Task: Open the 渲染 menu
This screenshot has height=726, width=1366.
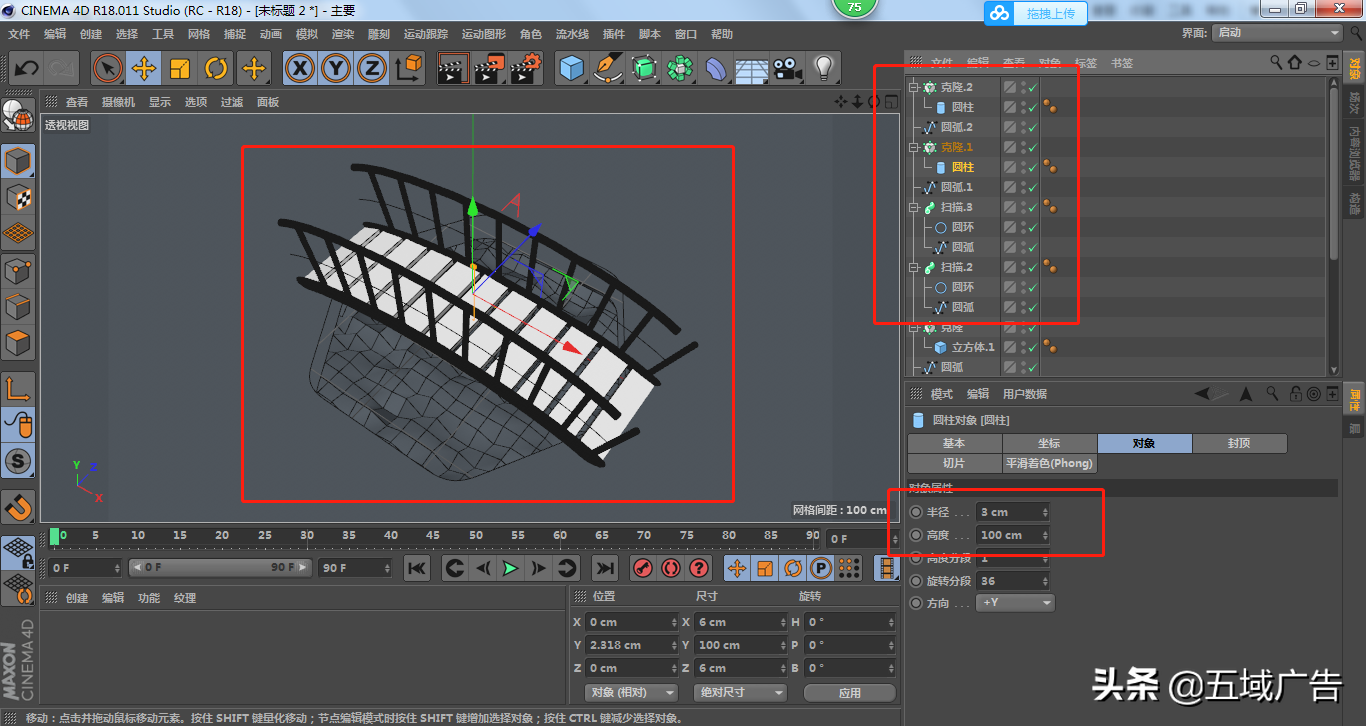Action: click(x=343, y=34)
